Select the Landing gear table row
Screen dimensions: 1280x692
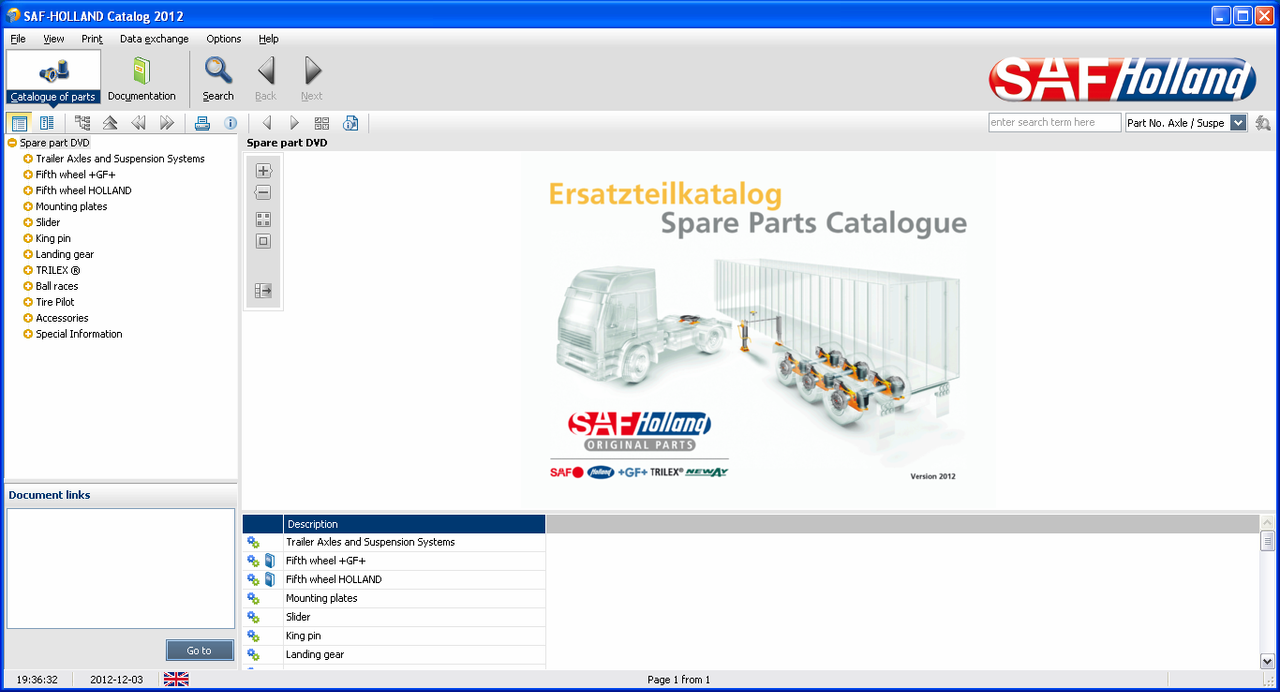click(x=394, y=655)
